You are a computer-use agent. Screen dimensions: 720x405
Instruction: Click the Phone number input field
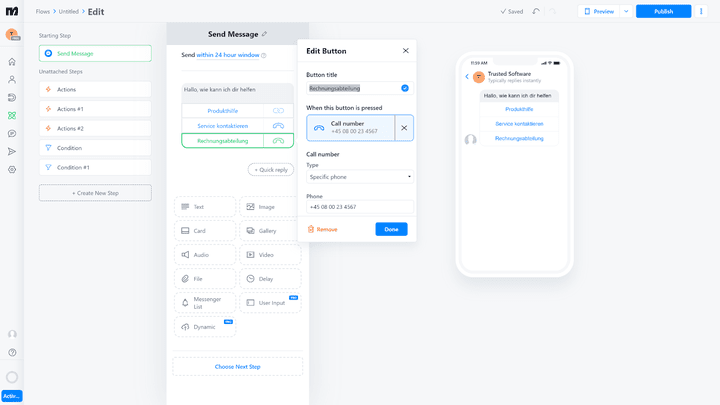(x=360, y=207)
